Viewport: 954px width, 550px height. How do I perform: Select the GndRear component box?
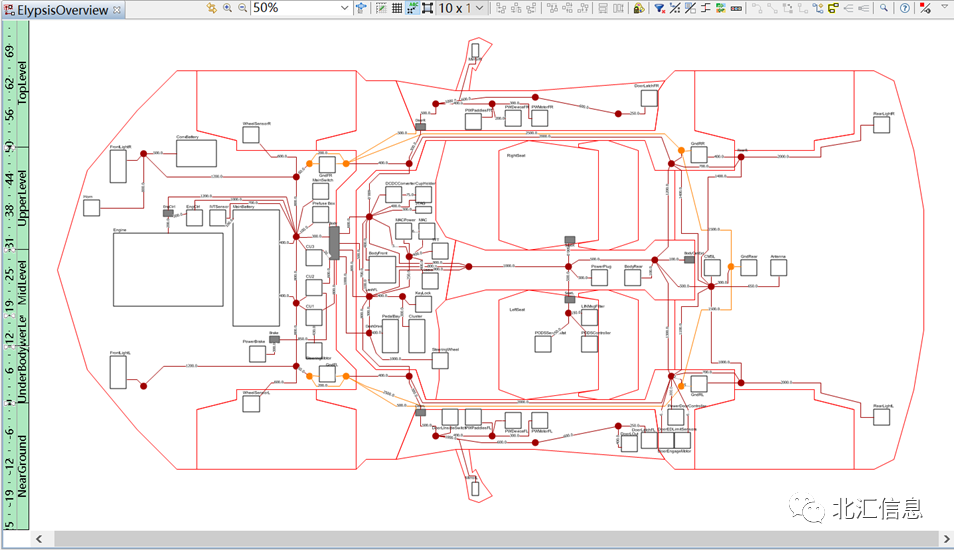tap(748, 267)
